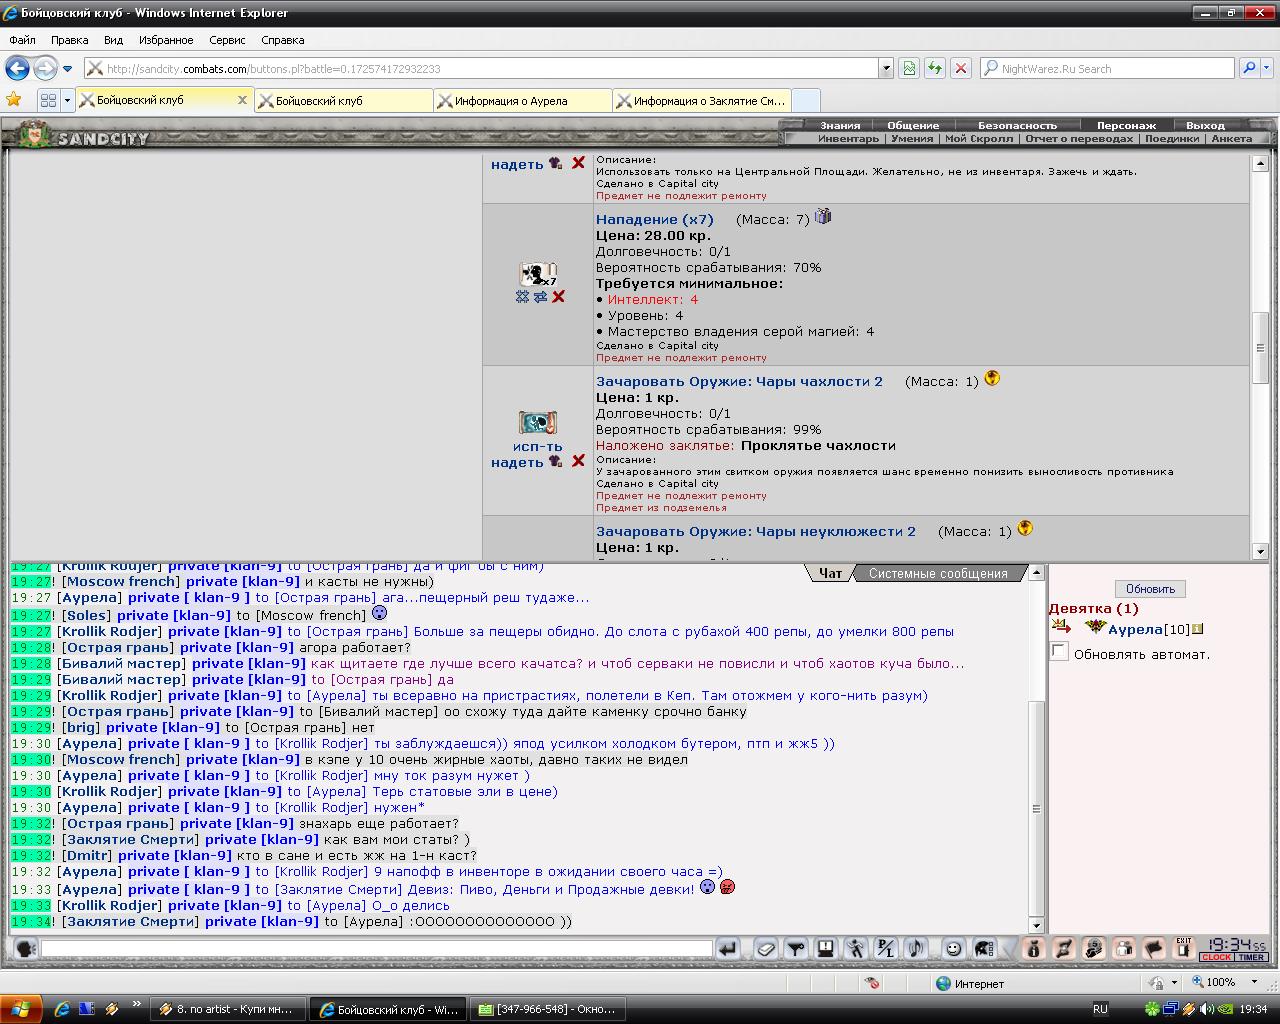The image size is (1280, 1024).
Task: Click the info icon next to Аурела[10]
Action: tap(1198, 629)
